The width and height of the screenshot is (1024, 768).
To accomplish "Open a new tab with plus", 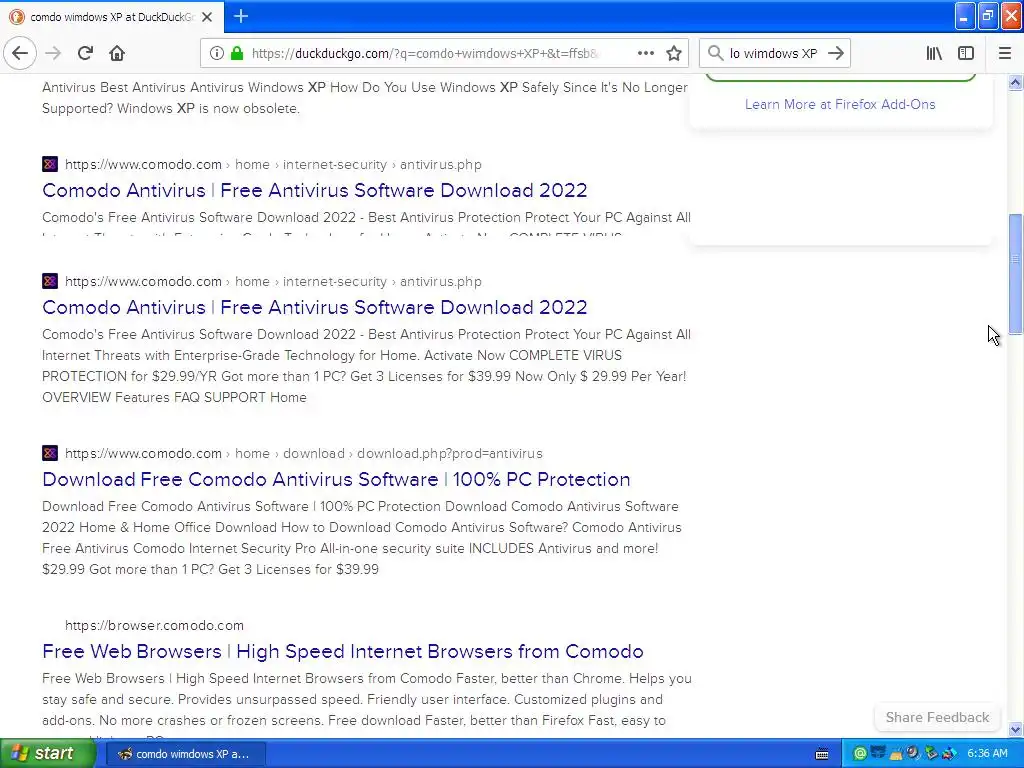I will tap(240, 16).
